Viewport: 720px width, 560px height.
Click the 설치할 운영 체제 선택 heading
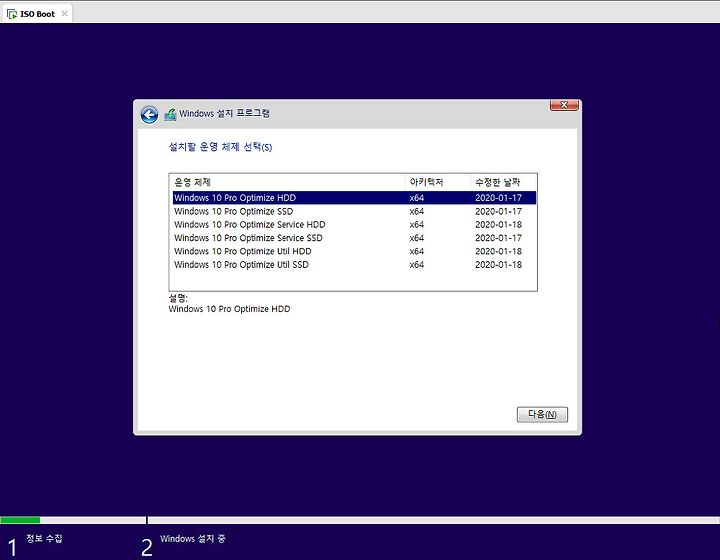[220, 147]
